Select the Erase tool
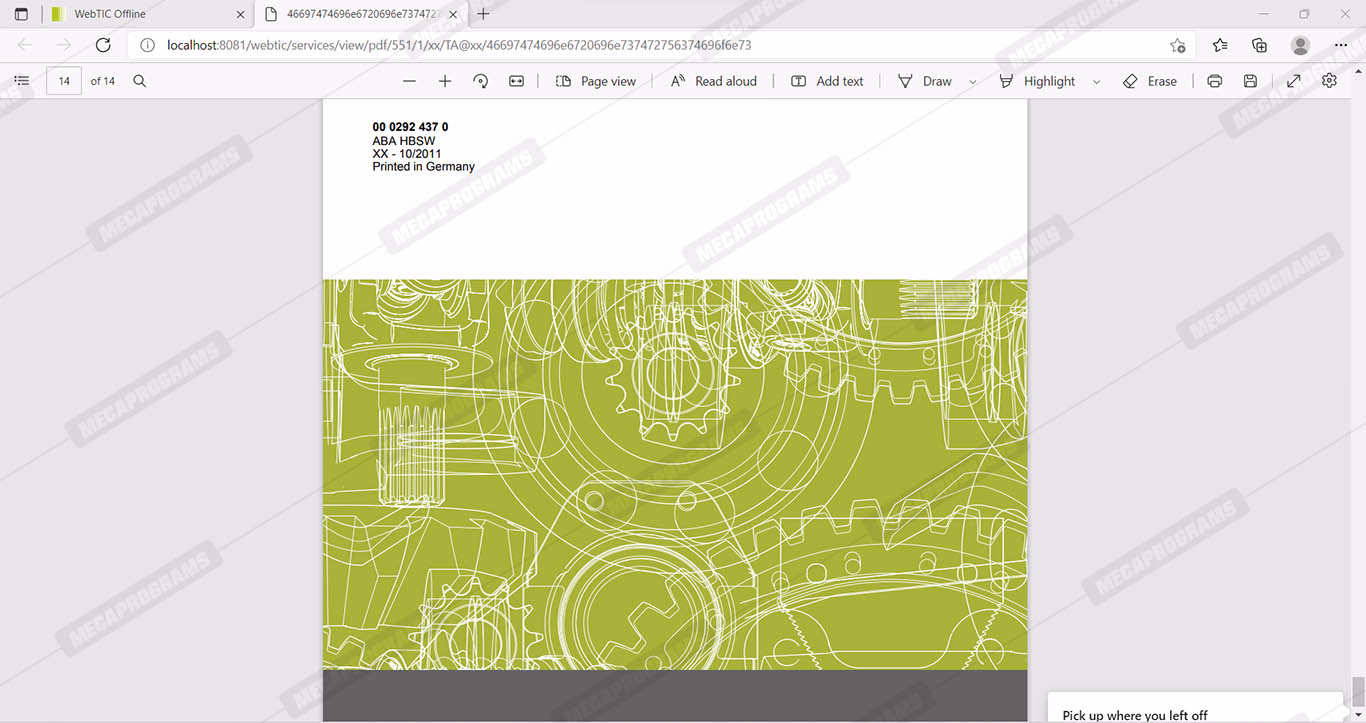The width and height of the screenshot is (1366, 723). pos(1150,81)
